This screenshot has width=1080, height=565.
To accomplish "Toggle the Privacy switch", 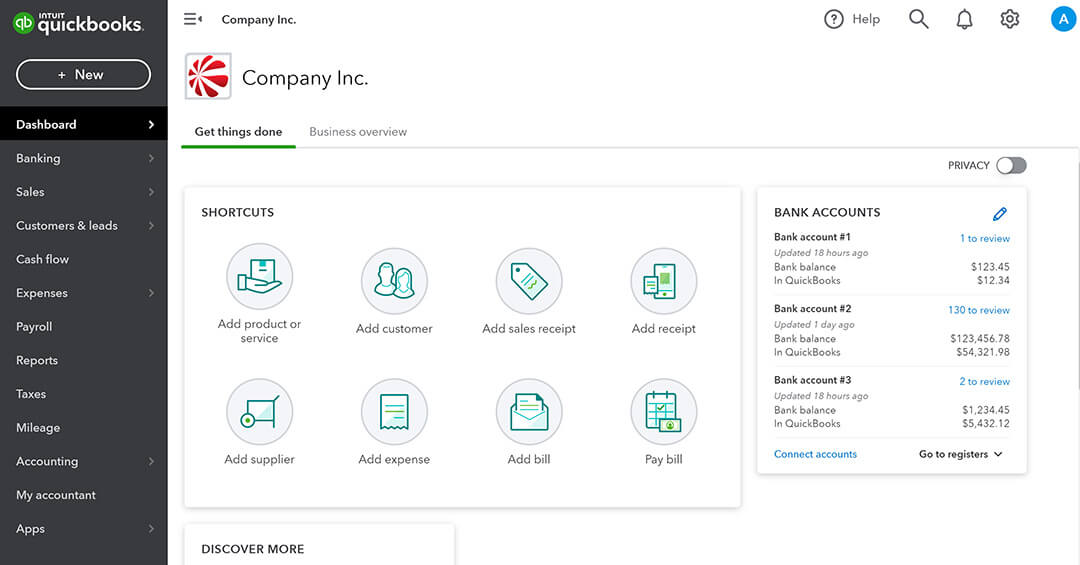I will (x=1011, y=166).
